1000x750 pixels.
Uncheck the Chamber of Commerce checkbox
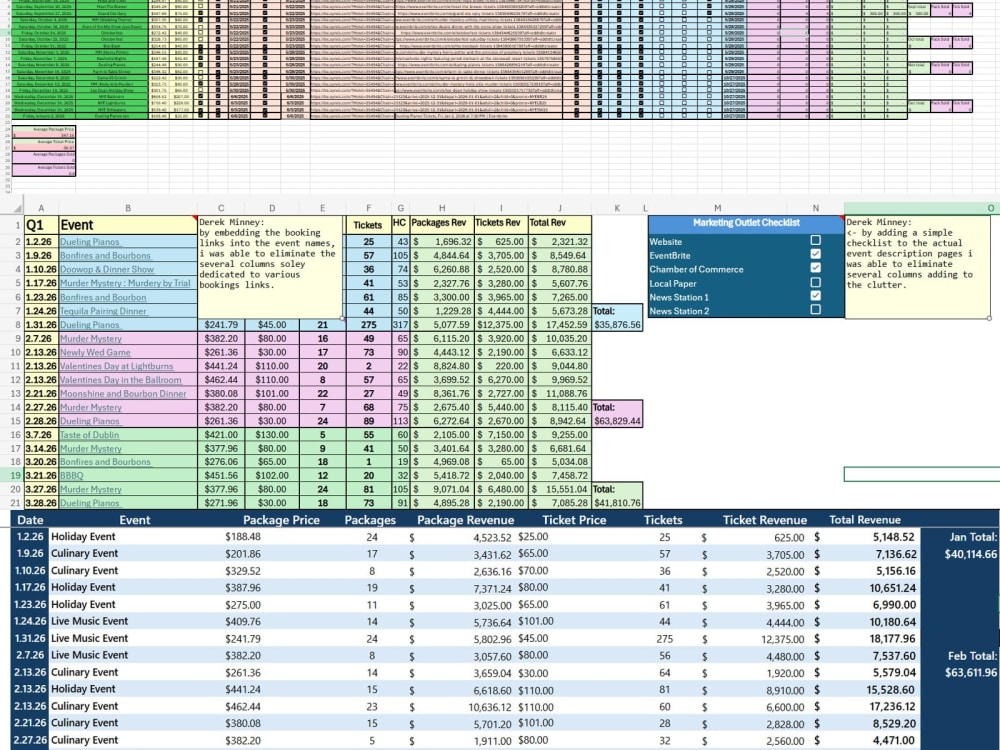click(815, 268)
